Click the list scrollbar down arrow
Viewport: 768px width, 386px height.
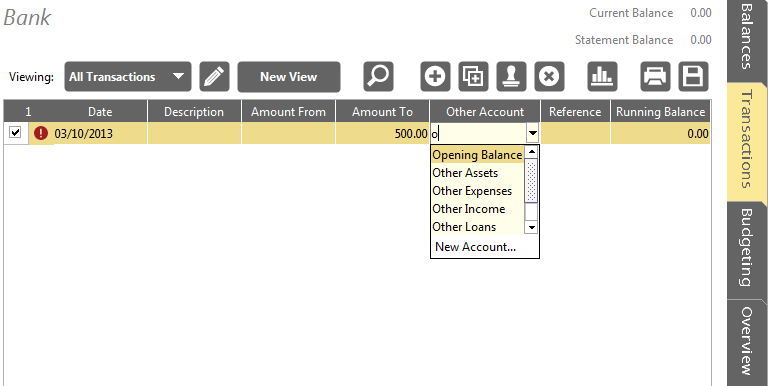coord(531,227)
